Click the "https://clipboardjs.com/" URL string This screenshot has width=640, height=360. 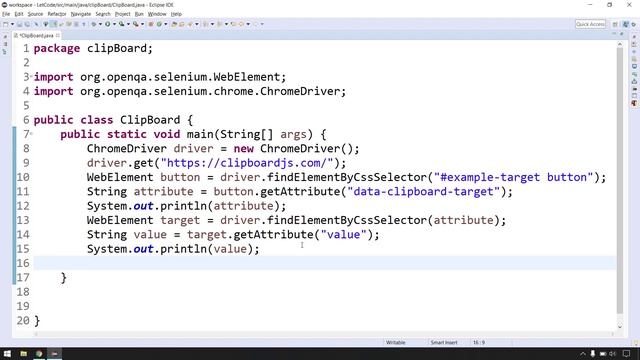point(247,163)
